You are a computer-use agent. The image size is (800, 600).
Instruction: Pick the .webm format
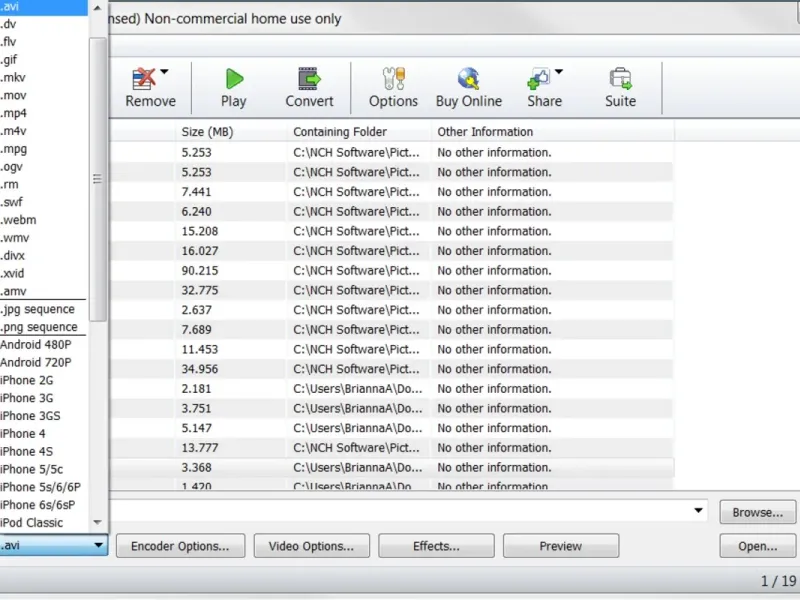pyautogui.click(x=44, y=220)
